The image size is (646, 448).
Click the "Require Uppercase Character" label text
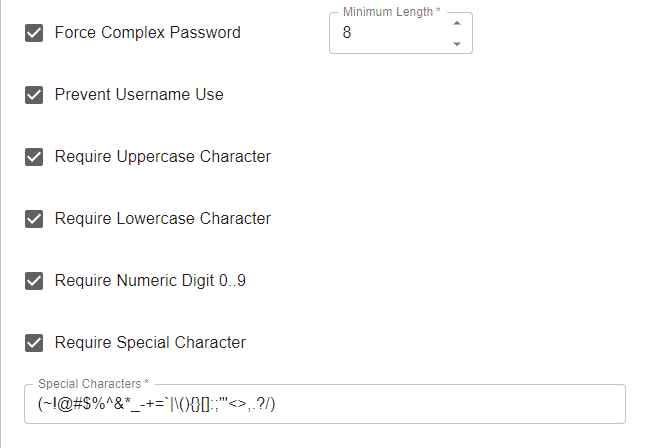(162, 157)
